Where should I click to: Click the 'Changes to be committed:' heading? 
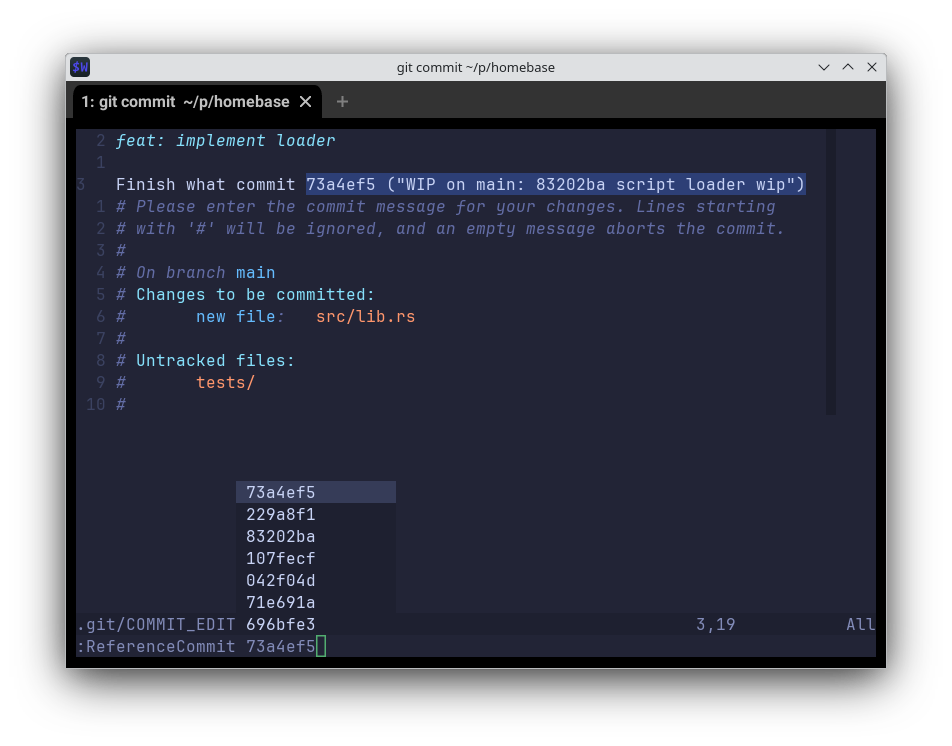(x=255, y=295)
